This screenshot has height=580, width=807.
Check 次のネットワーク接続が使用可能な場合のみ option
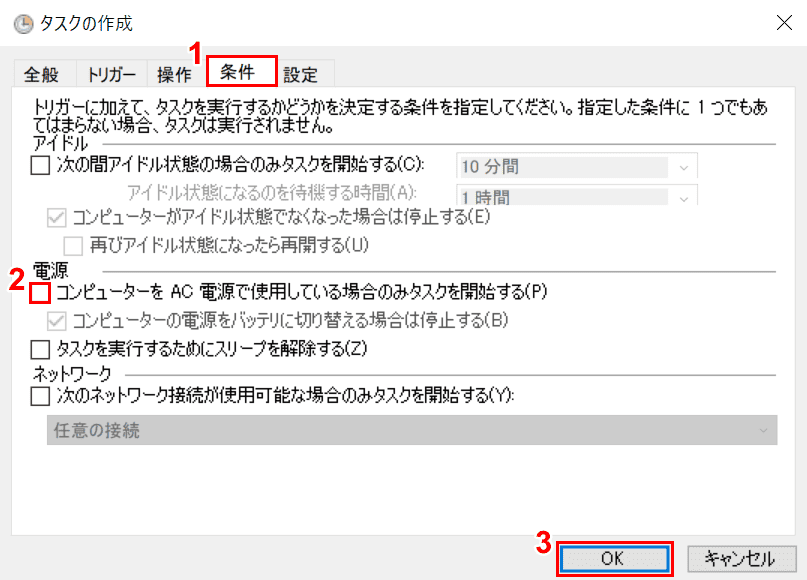pyautogui.click(x=40, y=396)
